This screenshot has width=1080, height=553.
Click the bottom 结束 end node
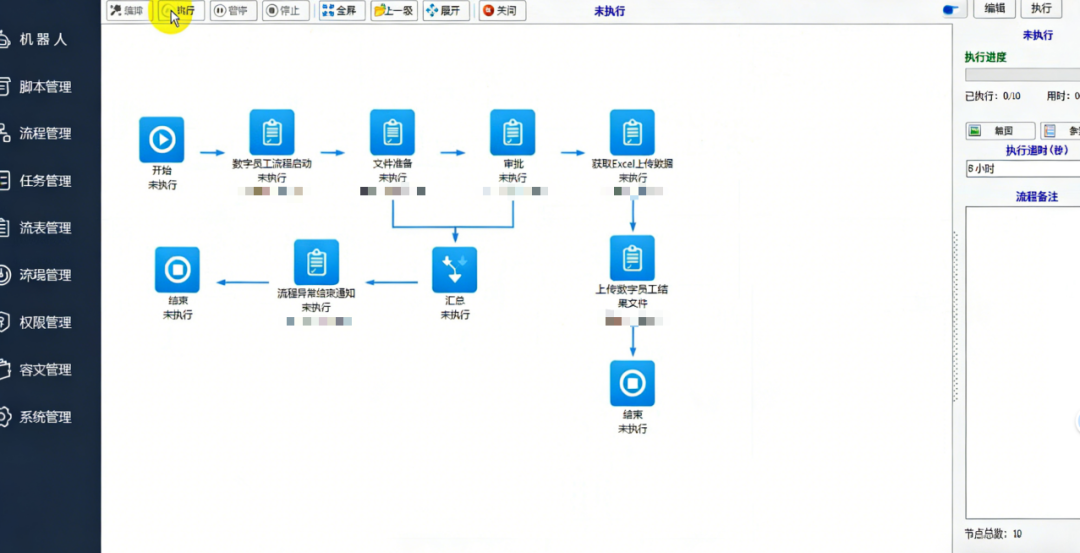pos(632,383)
